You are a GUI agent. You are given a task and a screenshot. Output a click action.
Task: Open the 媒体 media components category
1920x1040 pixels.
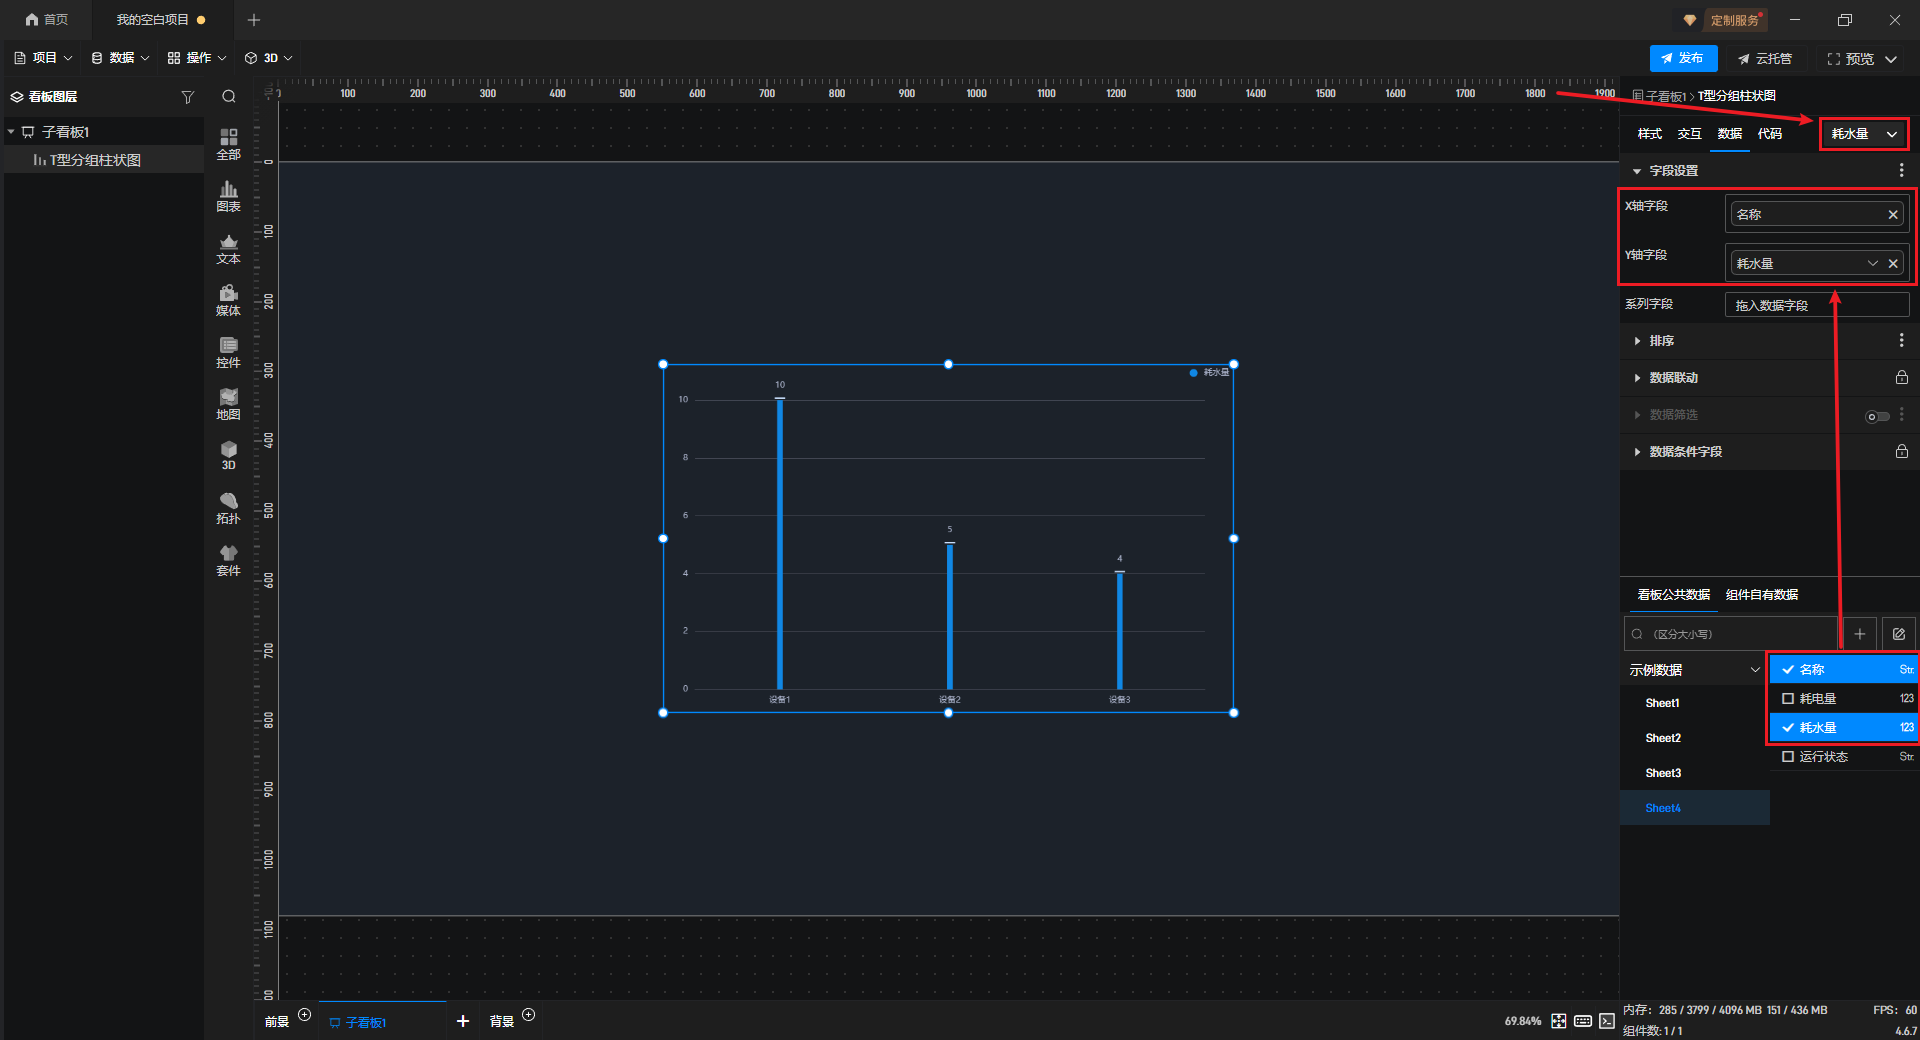coord(228,300)
